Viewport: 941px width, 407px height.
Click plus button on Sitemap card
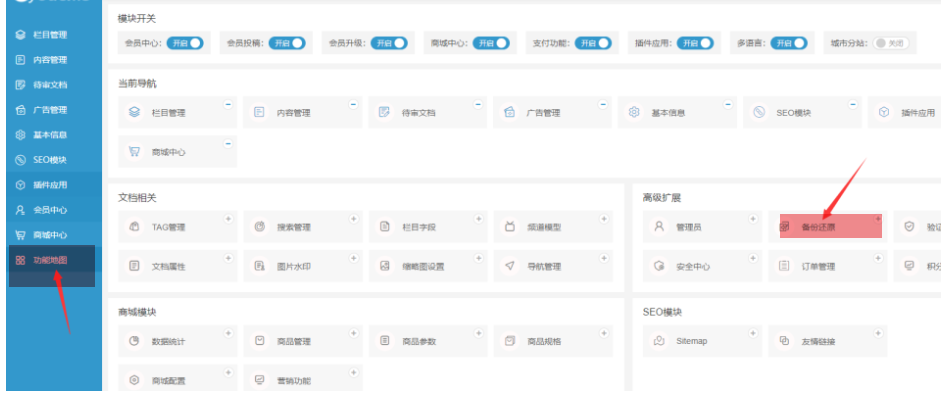(753, 333)
